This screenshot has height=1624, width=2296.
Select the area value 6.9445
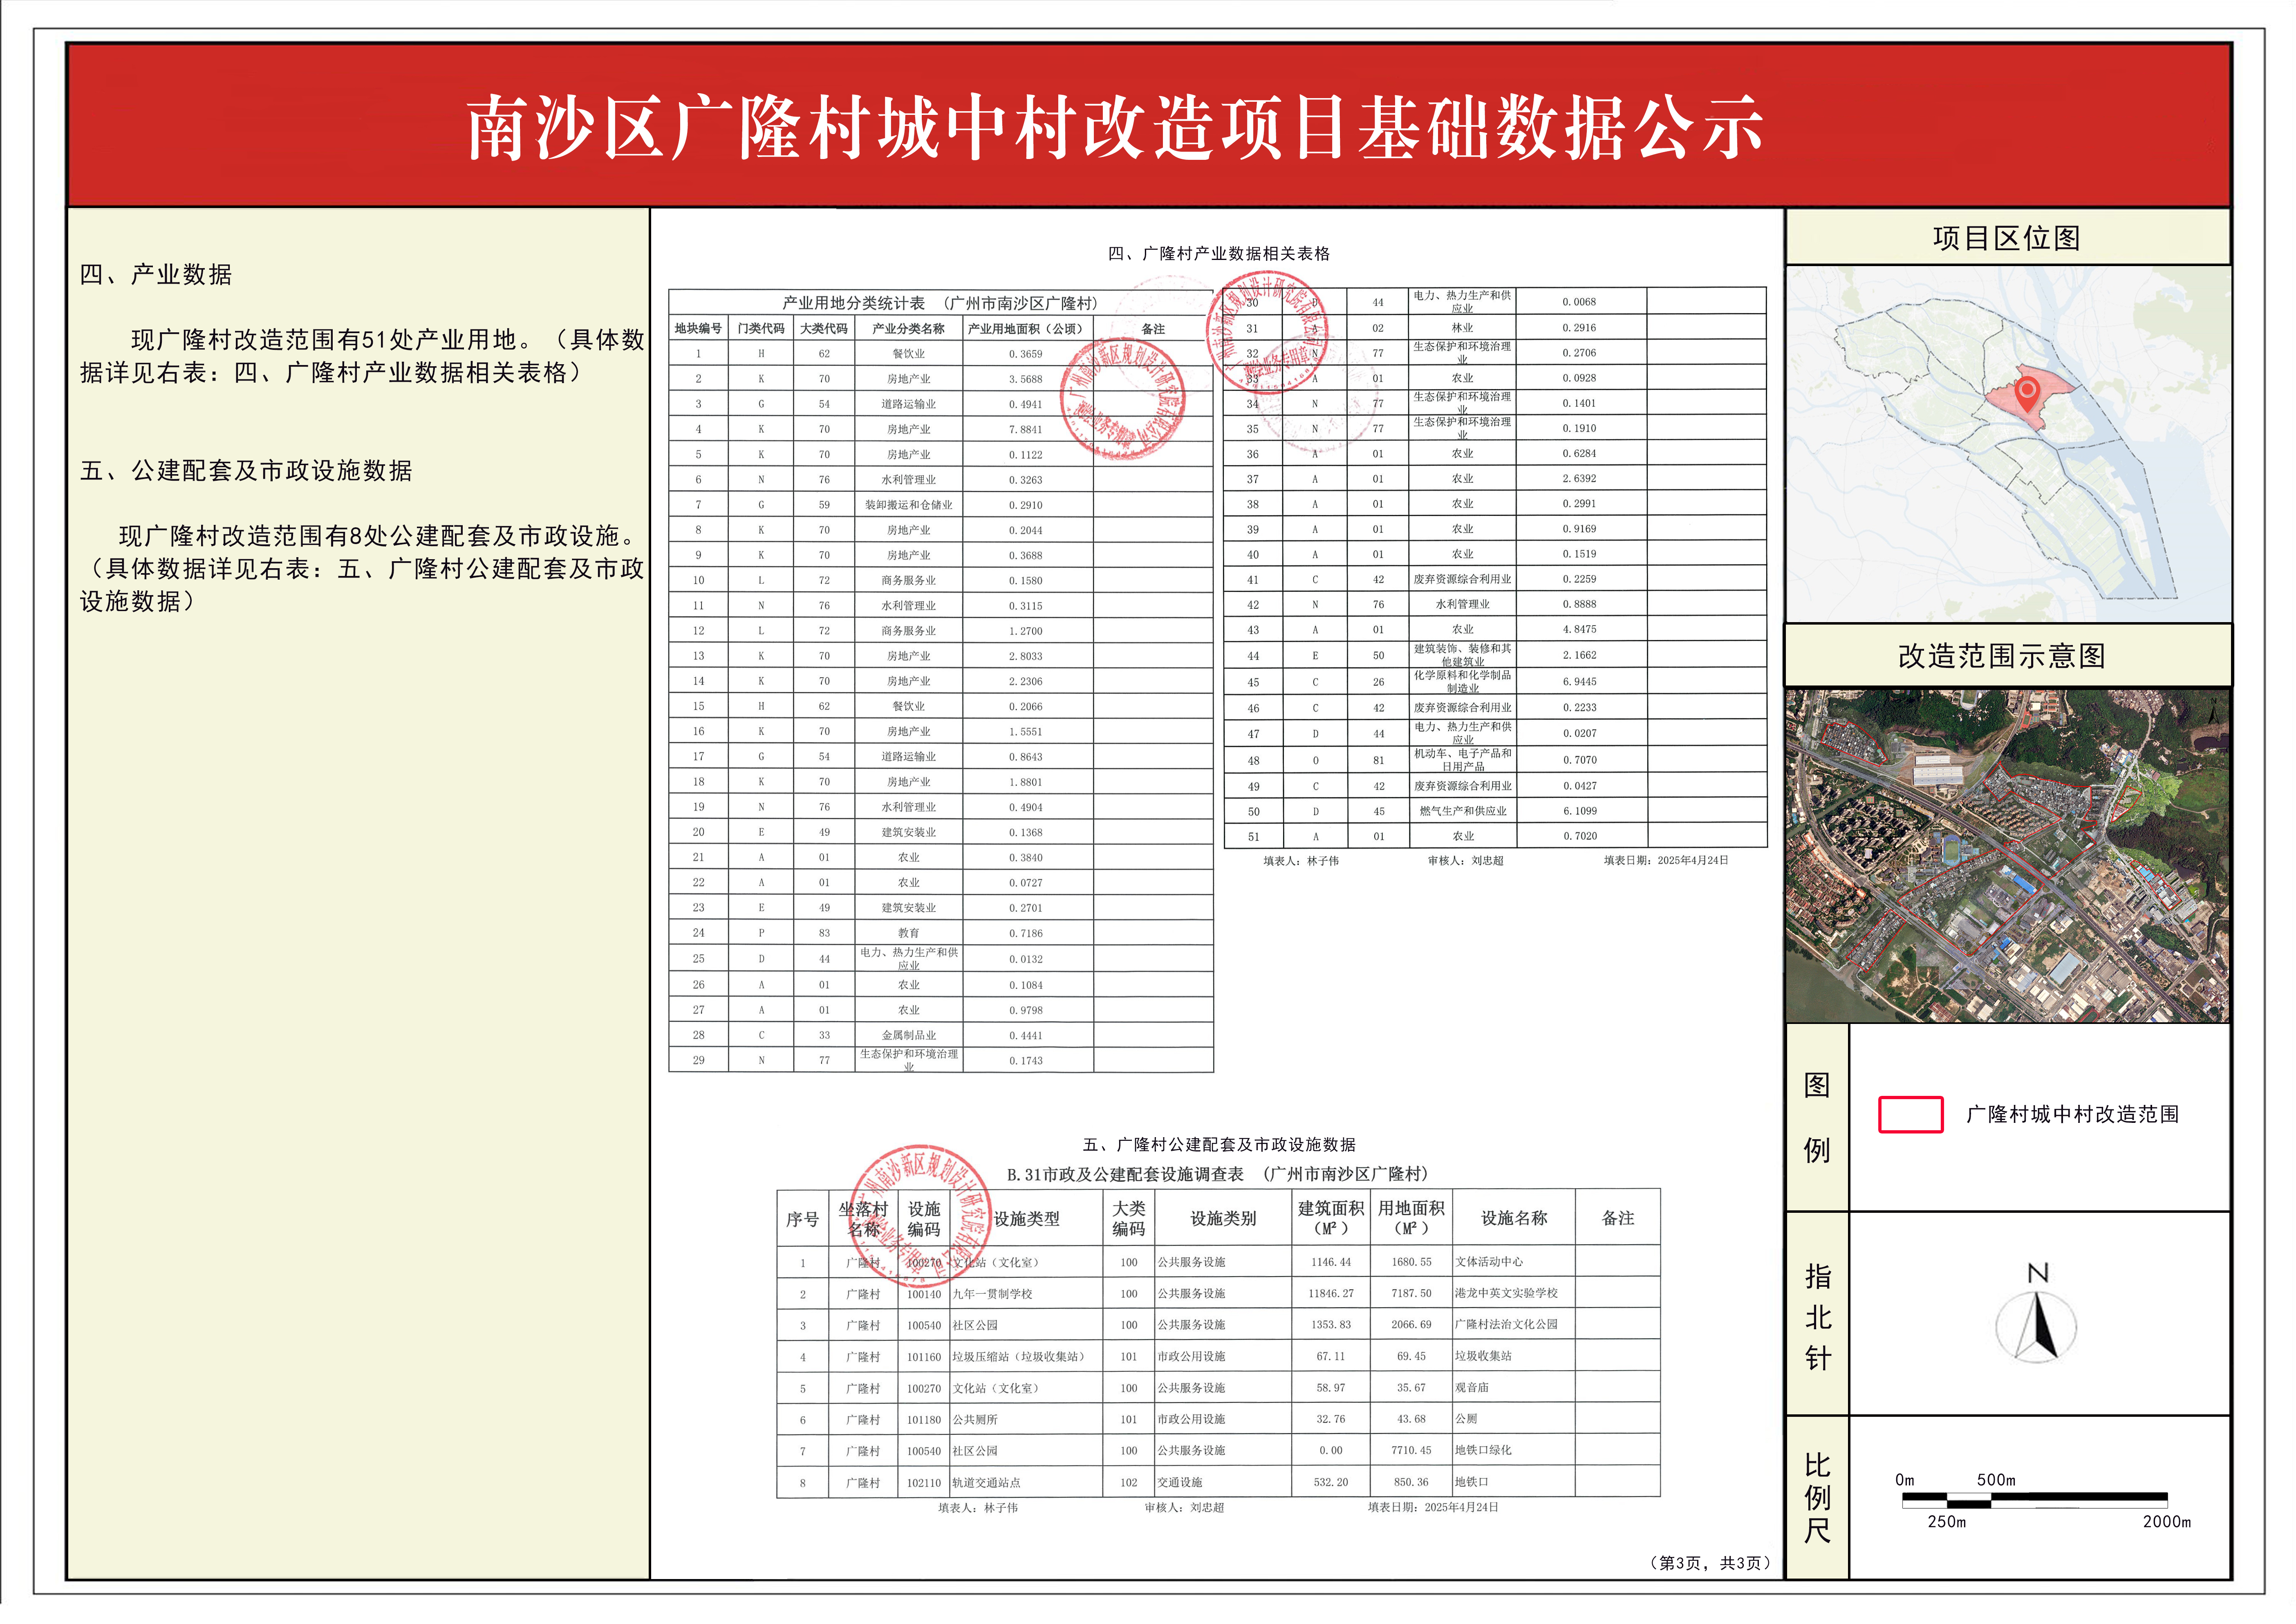click(x=1580, y=682)
